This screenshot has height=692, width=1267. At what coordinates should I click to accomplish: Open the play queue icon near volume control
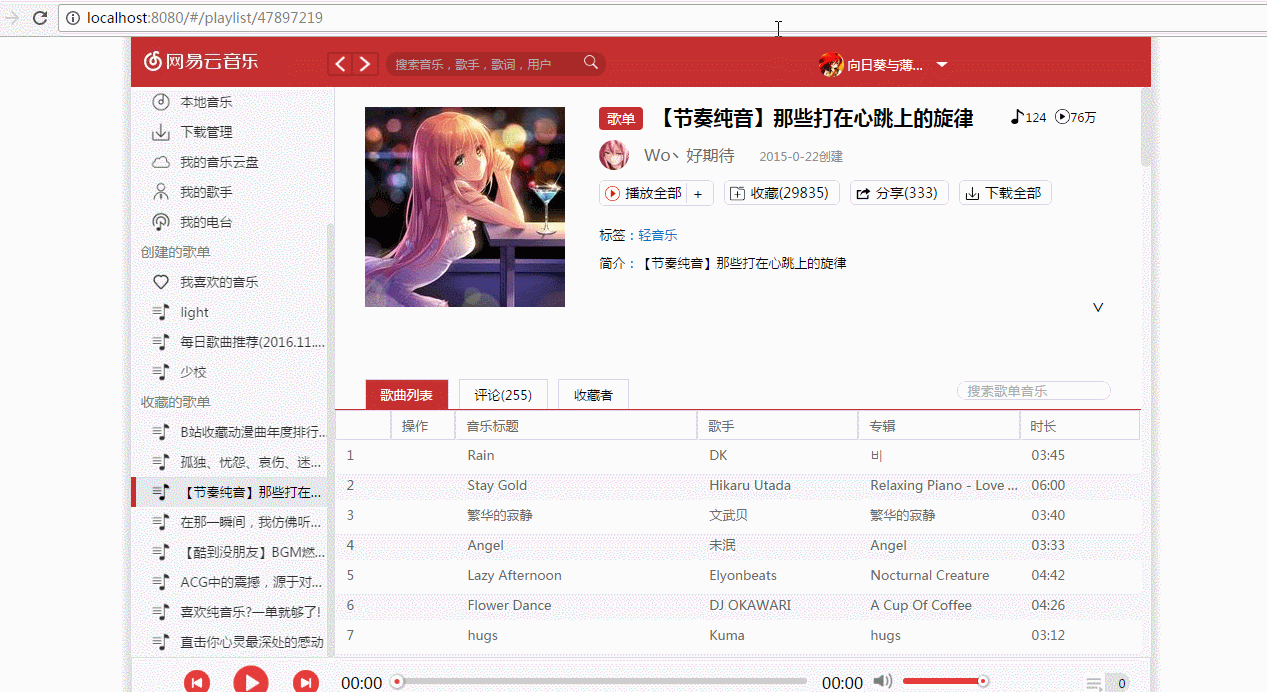click(1093, 684)
